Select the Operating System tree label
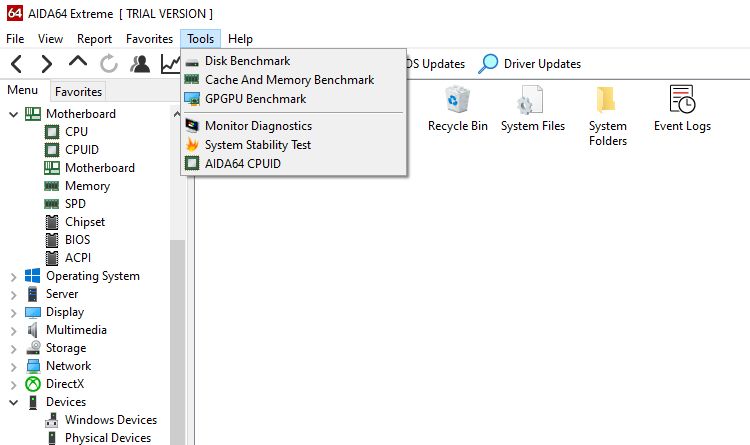 pos(93,276)
